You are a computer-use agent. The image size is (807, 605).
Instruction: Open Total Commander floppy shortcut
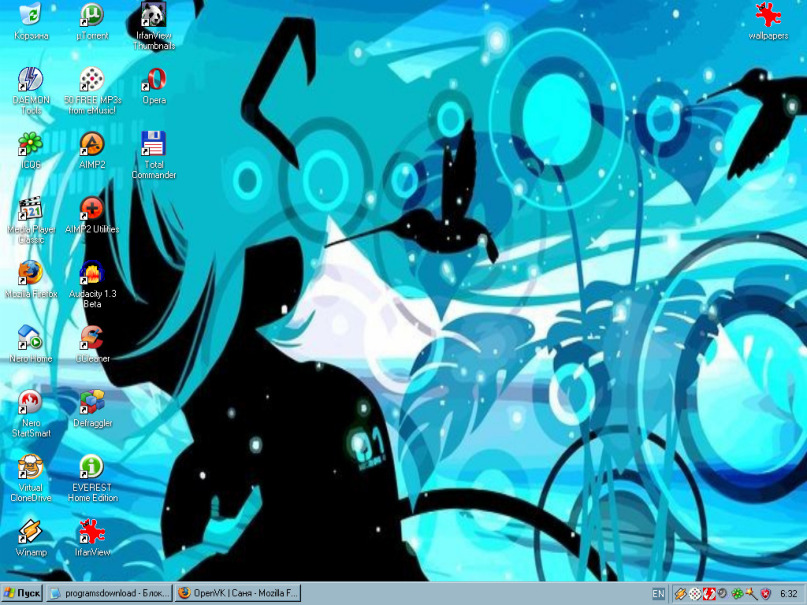pyautogui.click(x=154, y=155)
